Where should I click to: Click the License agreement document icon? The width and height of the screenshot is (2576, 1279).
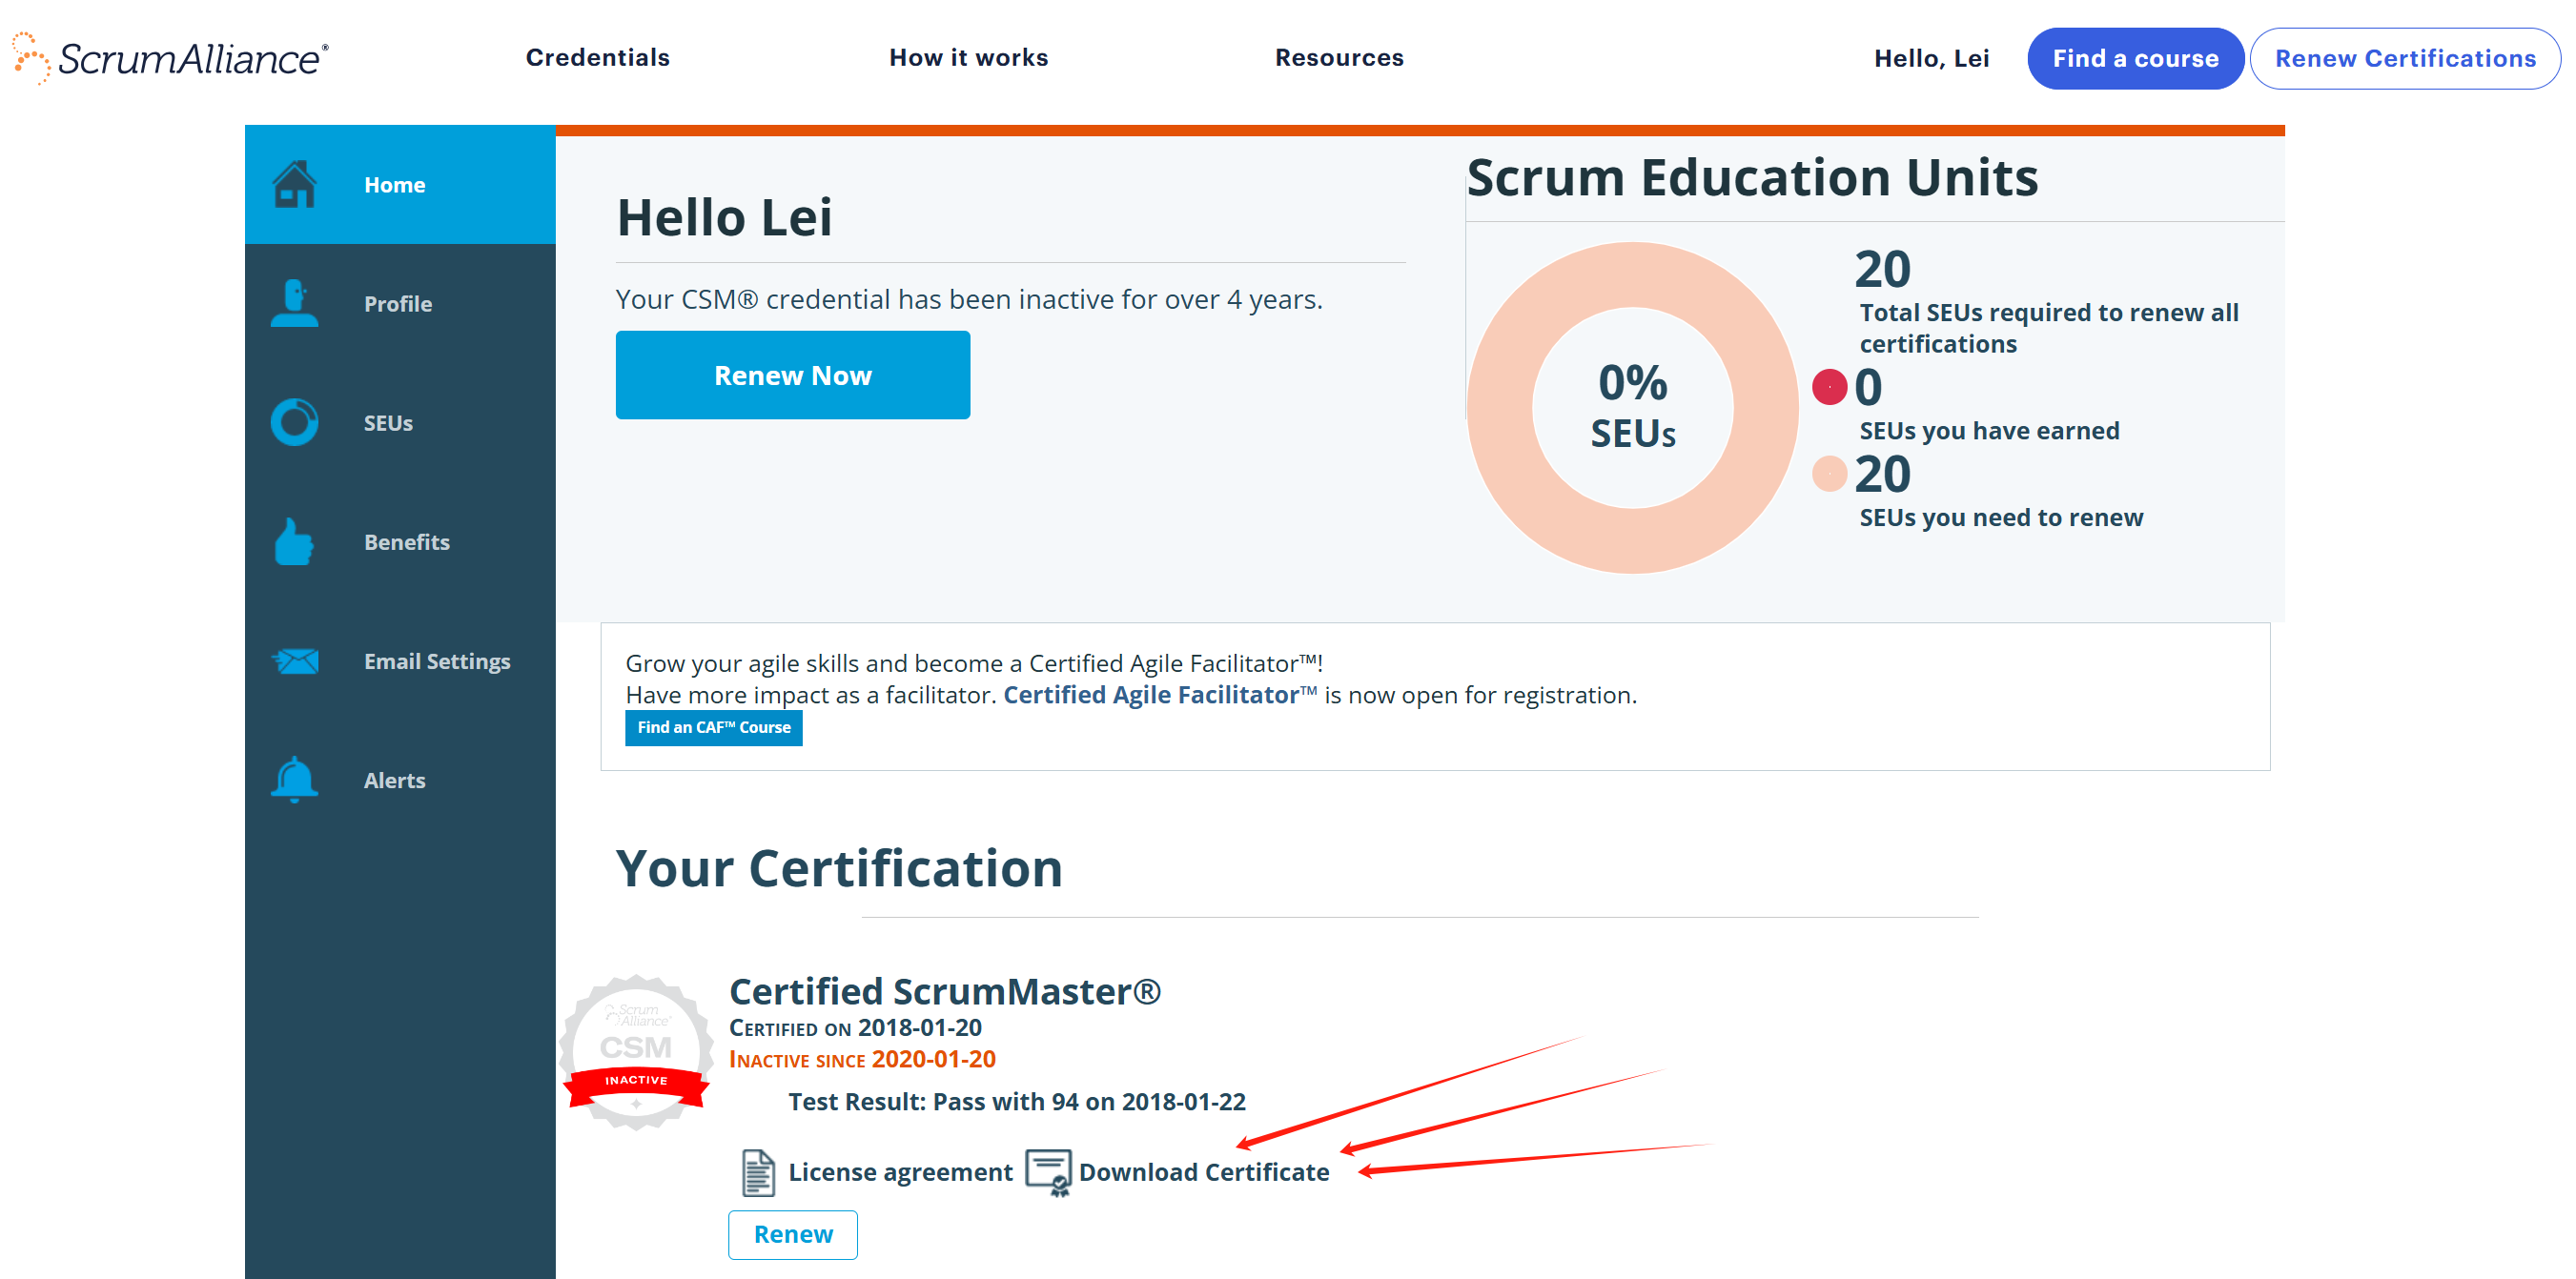coord(758,1172)
